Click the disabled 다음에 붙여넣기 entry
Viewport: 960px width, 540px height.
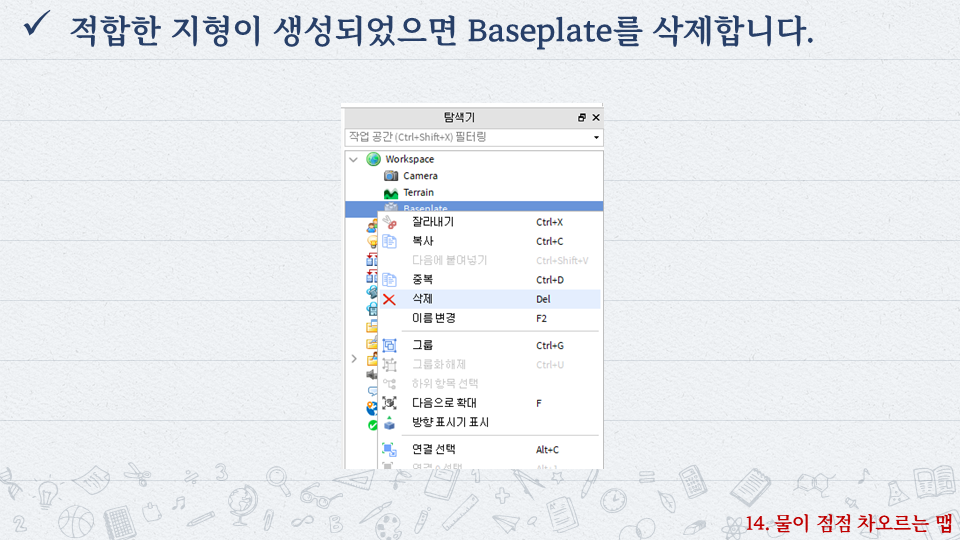[x=489, y=260]
